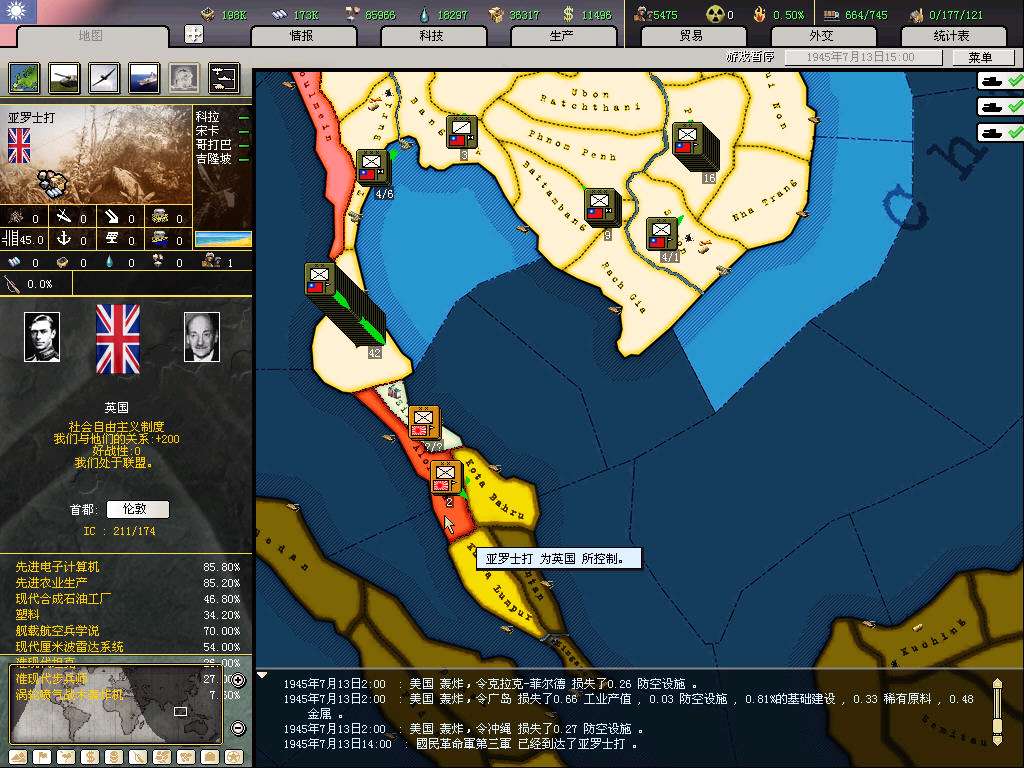Select the air units plane icon
Viewport: 1024px width, 768px height.
104,77
